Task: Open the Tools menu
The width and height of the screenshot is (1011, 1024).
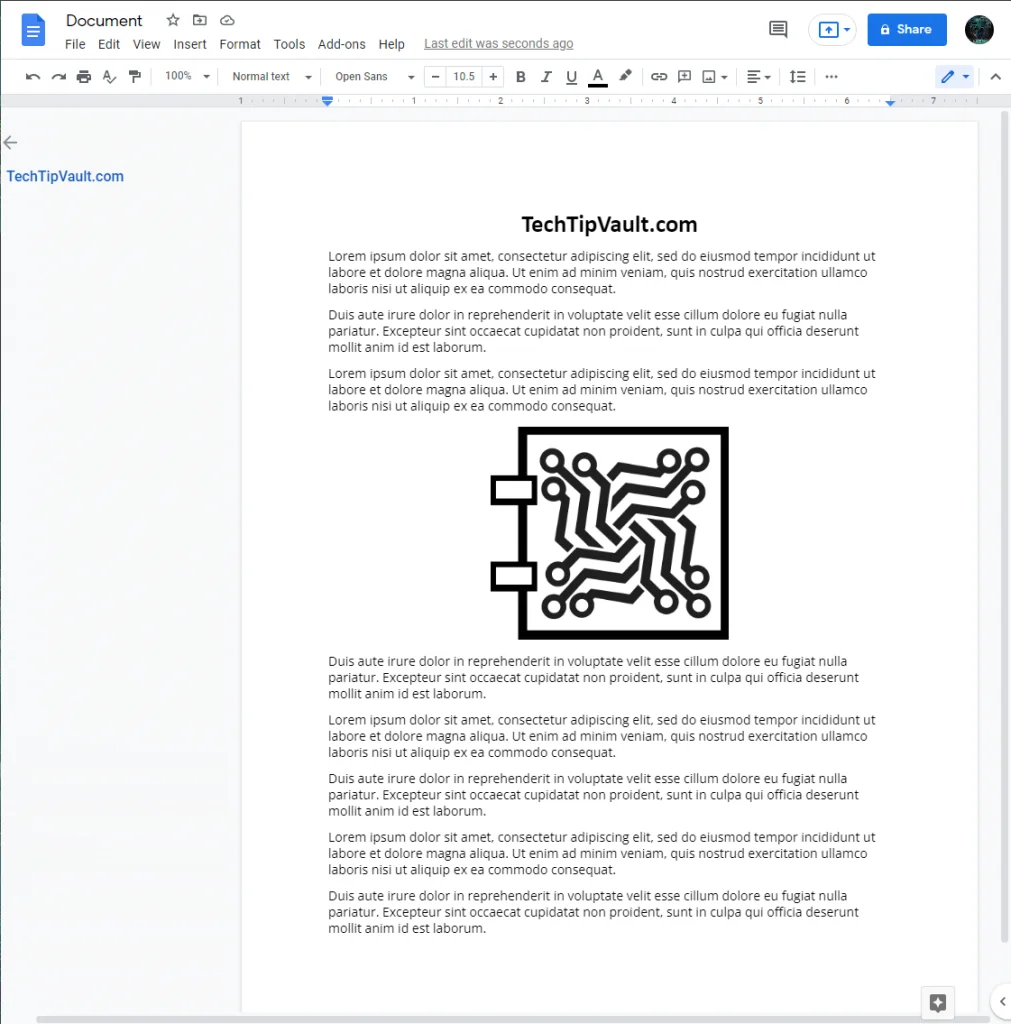Action: coord(289,44)
